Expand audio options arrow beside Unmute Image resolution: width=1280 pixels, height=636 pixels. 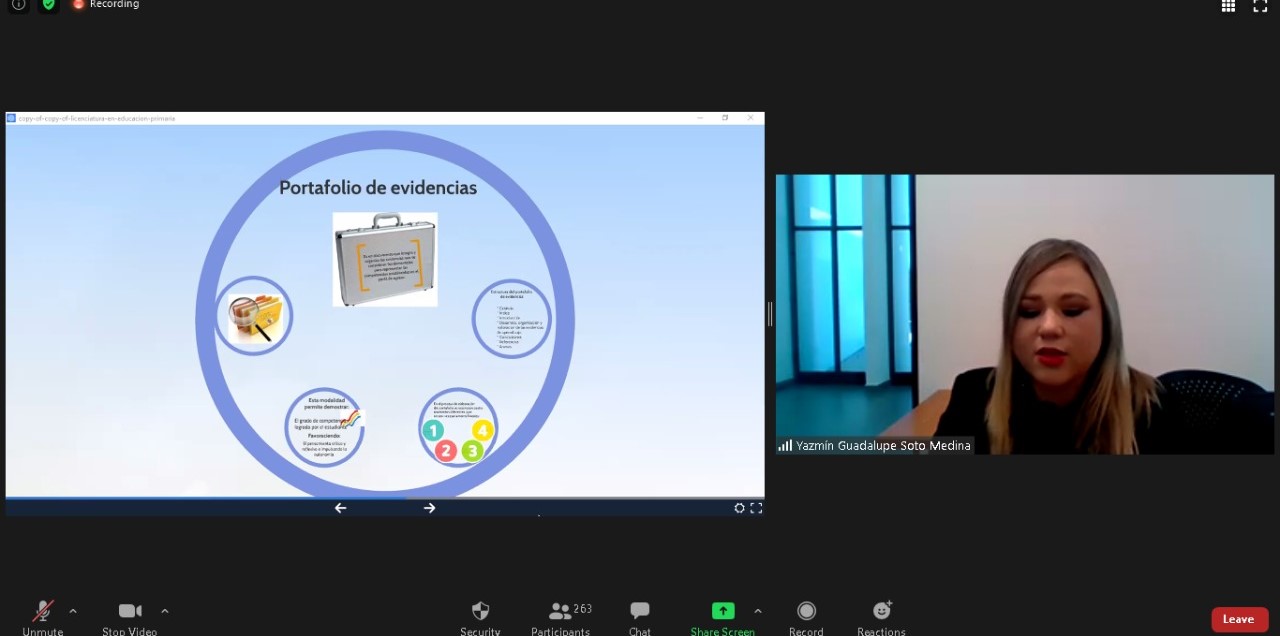tap(73, 610)
